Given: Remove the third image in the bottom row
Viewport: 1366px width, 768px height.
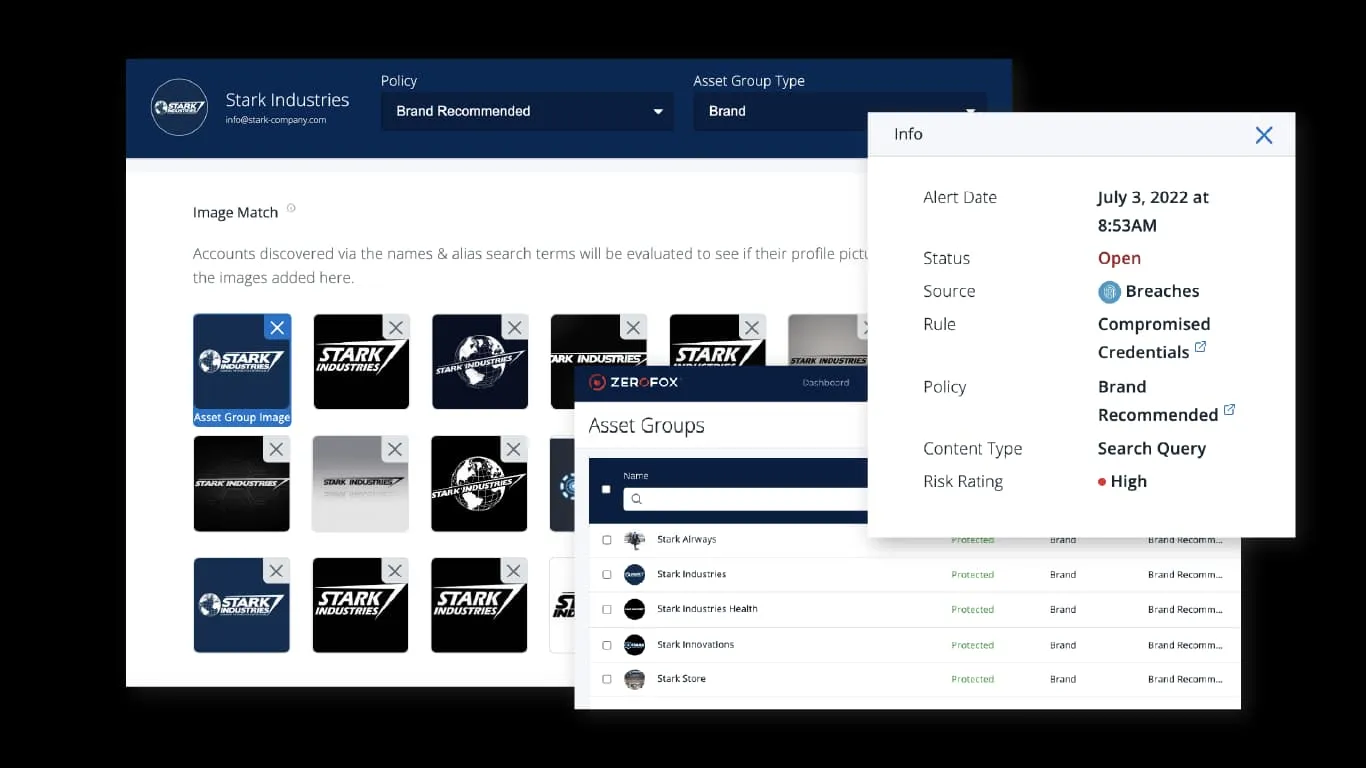Looking at the screenshot, I should [x=514, y=570].
